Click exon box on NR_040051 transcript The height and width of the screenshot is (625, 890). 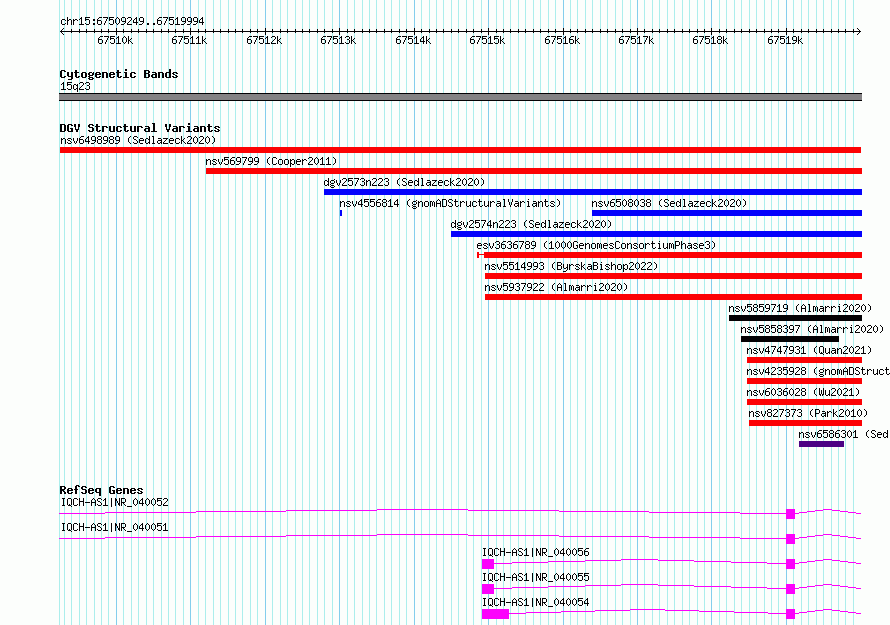point(791,539)
